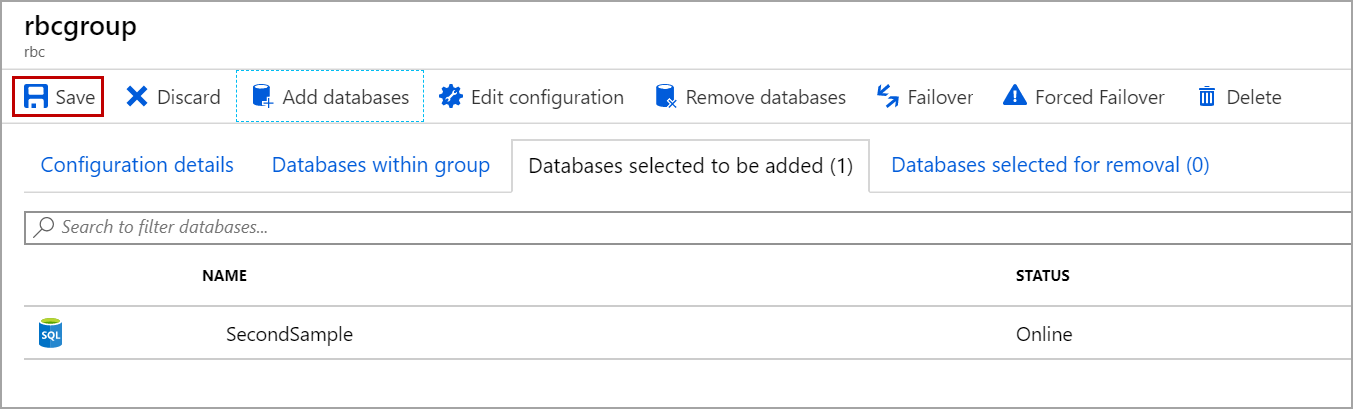Screen dimensions: 1353x409
Task: Click the Add databases cylinder icon
Action: click(262, 97)
